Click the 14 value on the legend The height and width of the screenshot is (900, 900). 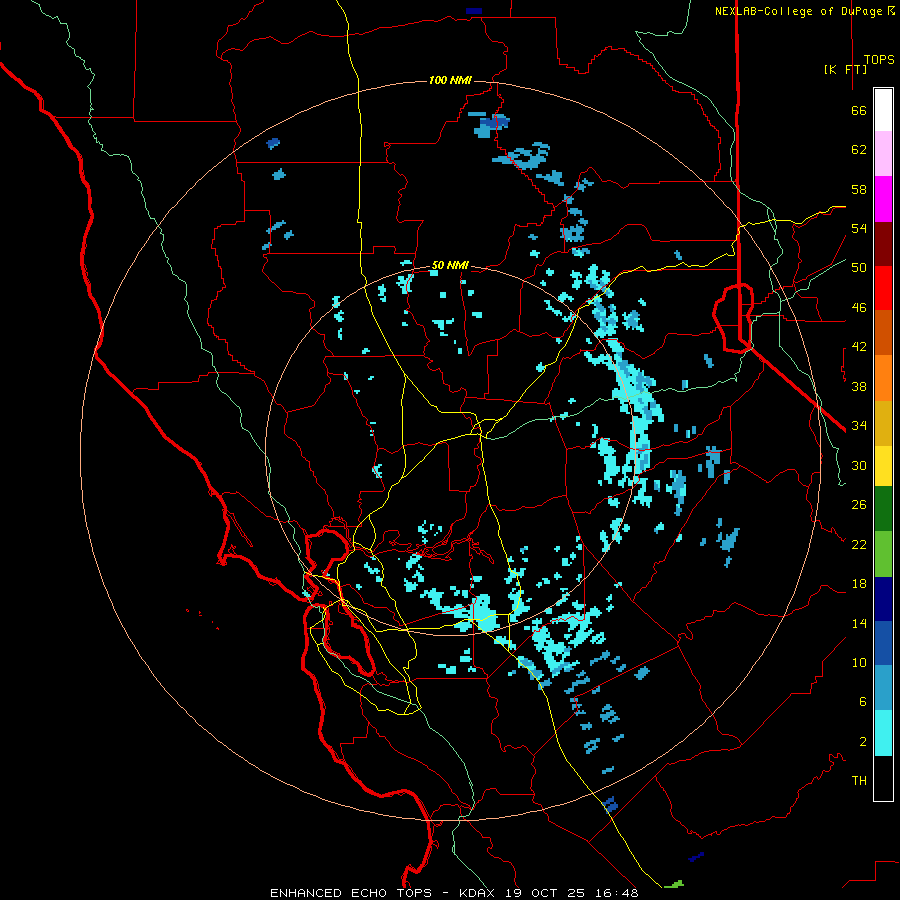click(859, 623)
